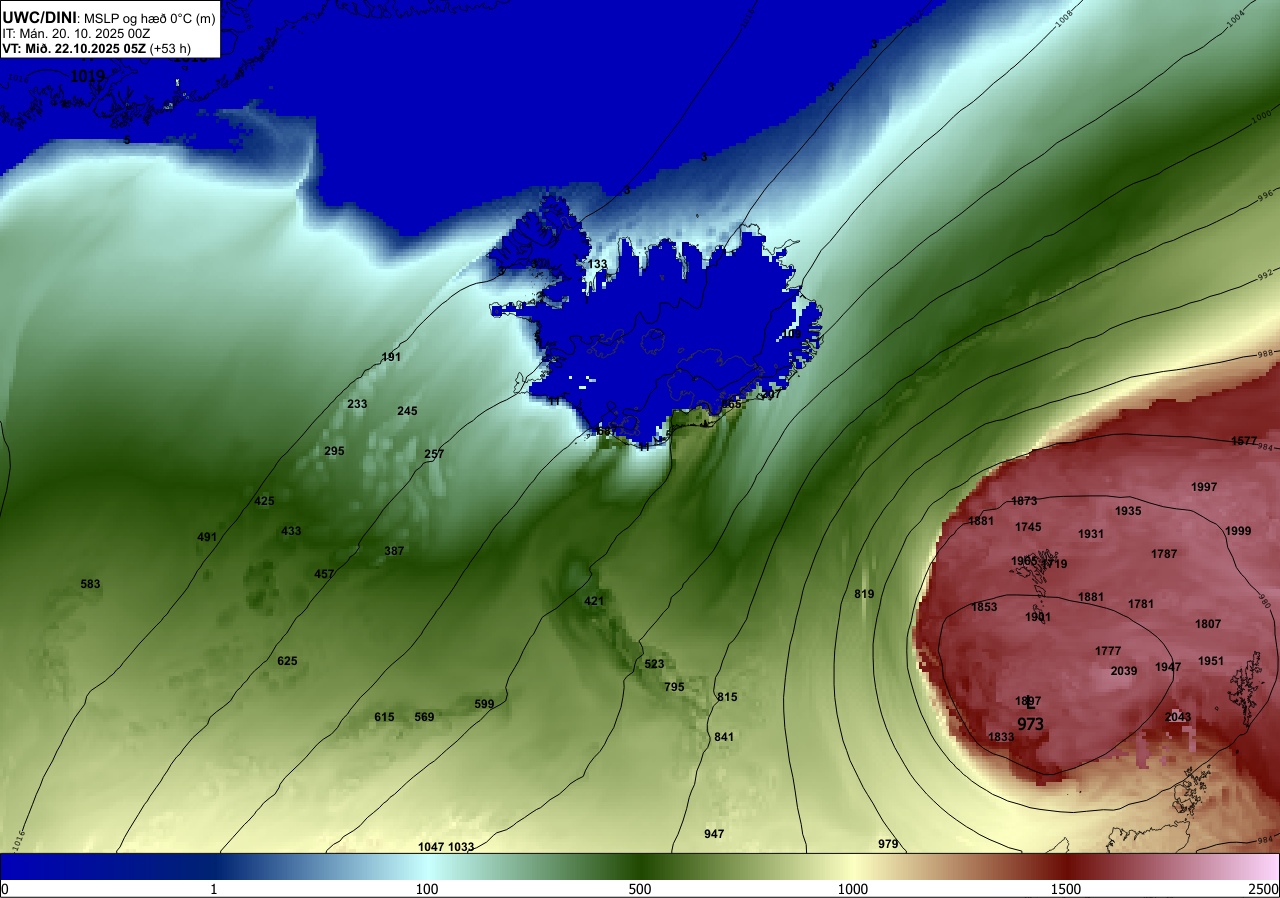Viewport: 1280px width, 898px height.
Task: Click the 425 height value
Action: pyautogui.click(x=264, y=501)
